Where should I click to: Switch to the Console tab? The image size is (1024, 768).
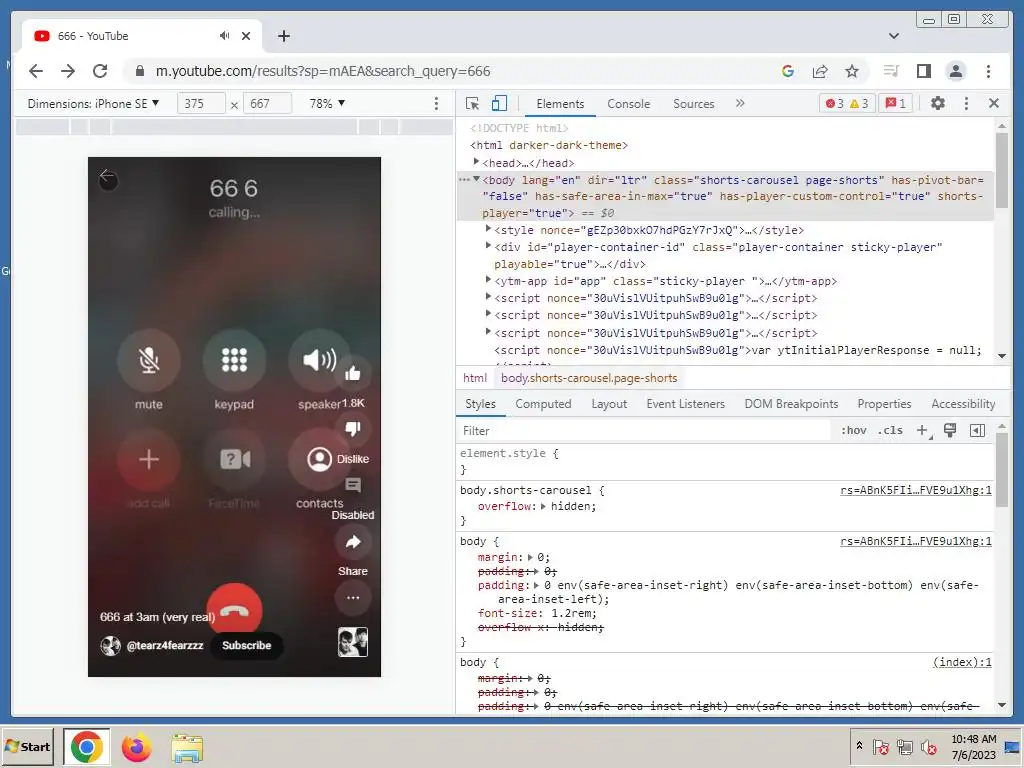click(x=628, y=104)
